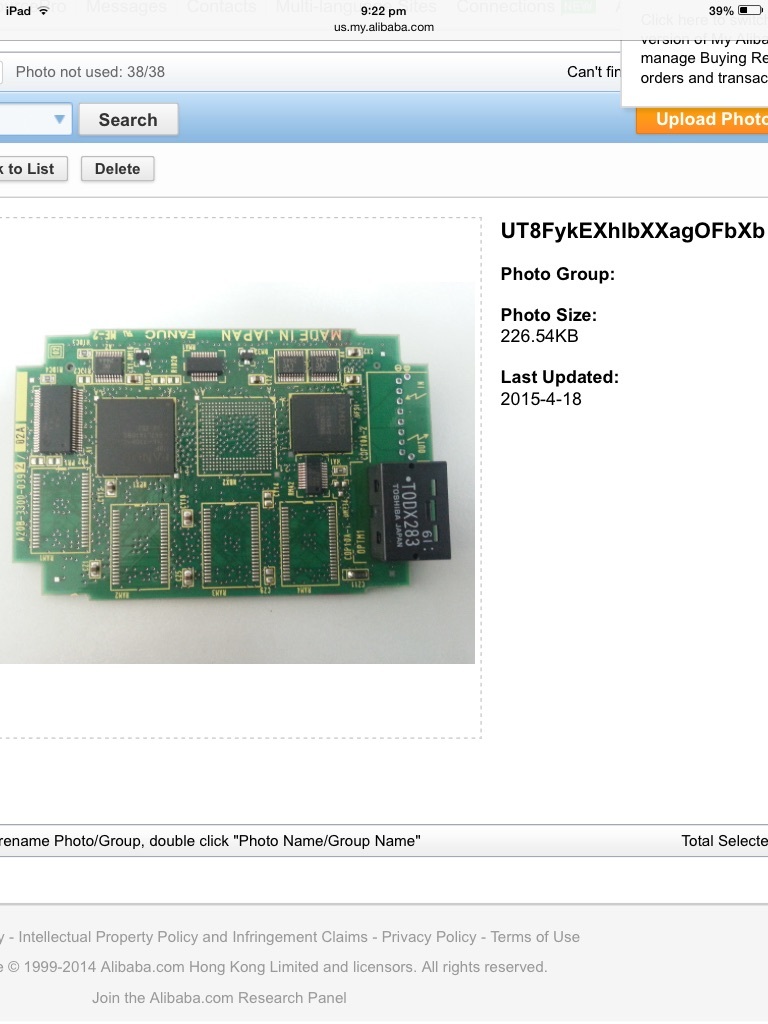Click the Alibaba.com copyright notice text

[274, 967]
